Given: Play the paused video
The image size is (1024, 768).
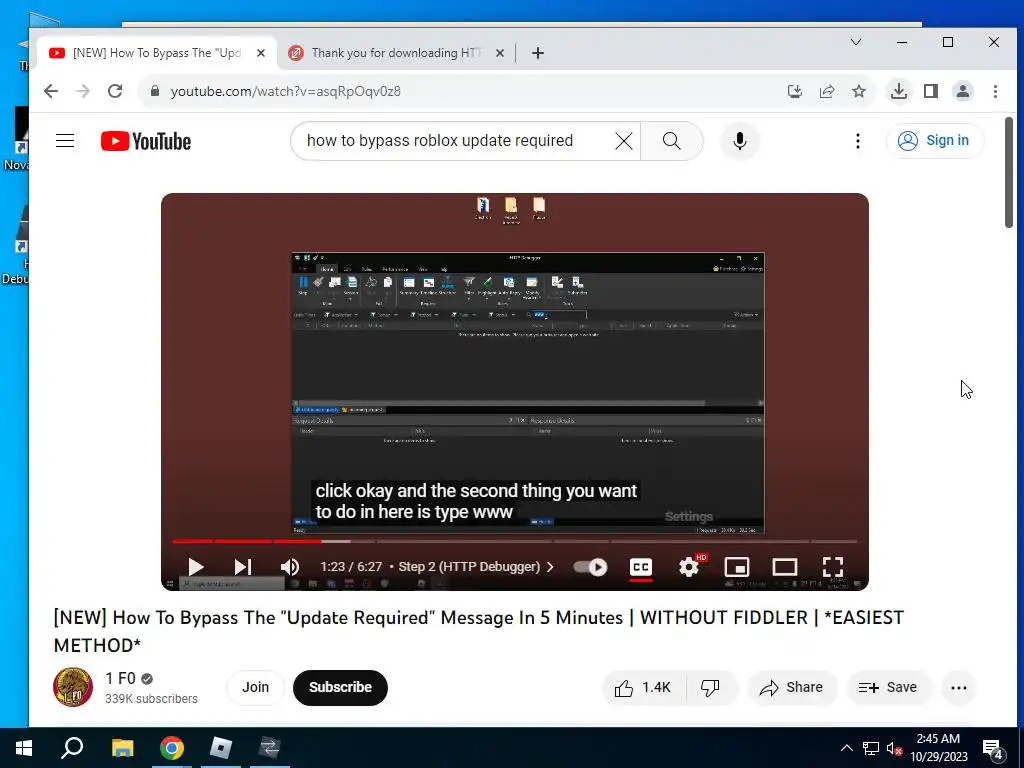Looking at the screenshot, I should coord(195,566).
